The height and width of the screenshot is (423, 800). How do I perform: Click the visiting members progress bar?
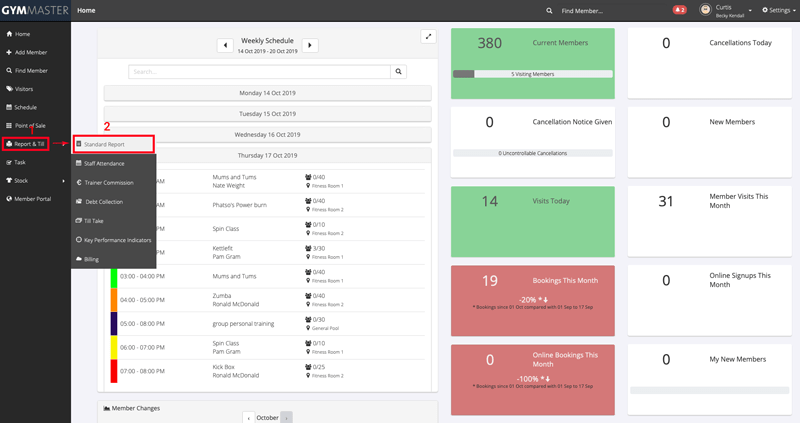coord(532,74)
